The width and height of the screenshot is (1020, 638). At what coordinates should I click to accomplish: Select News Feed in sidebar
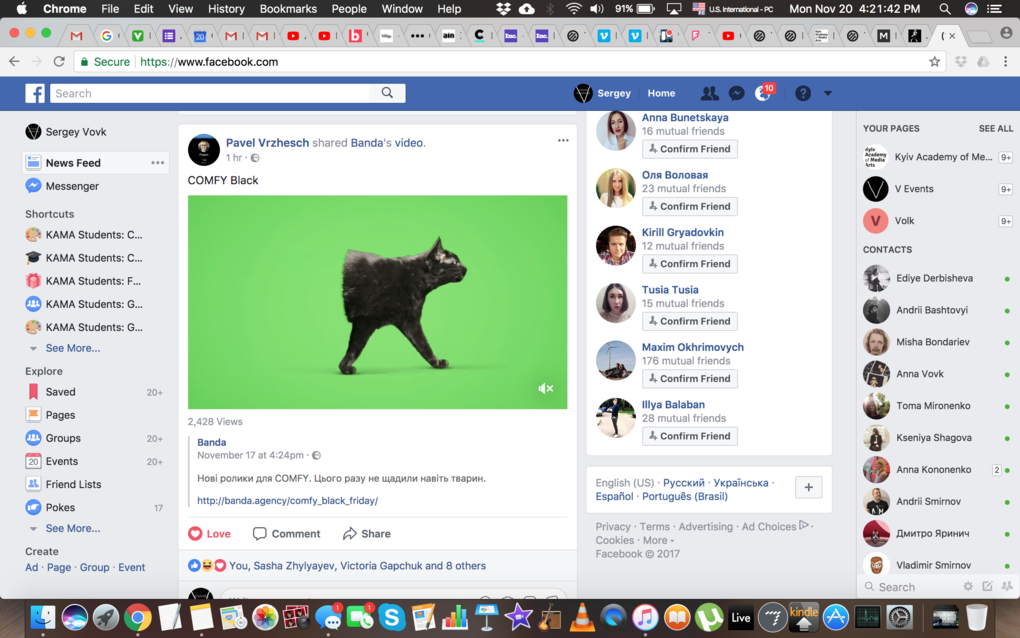(x=73, y=163)
